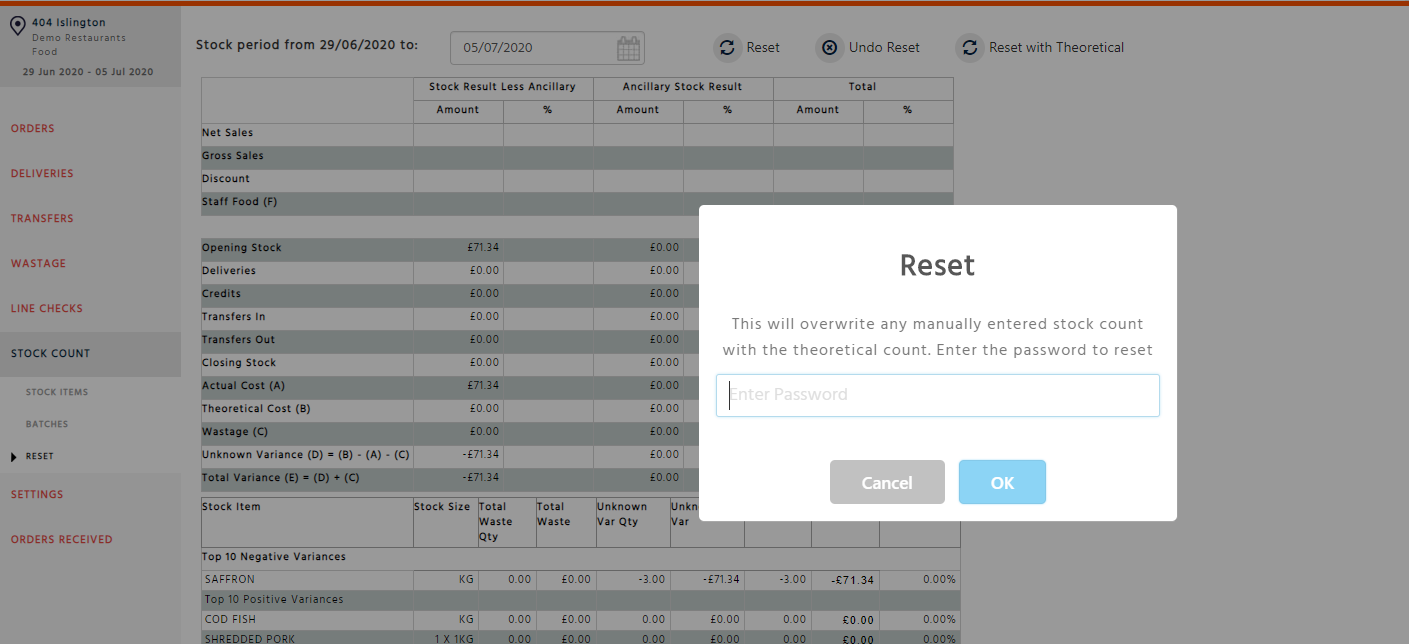The width and height of the screenshot is (1409, 644).
Task: Click the Opening Stock row label
Action: (241, 248)
